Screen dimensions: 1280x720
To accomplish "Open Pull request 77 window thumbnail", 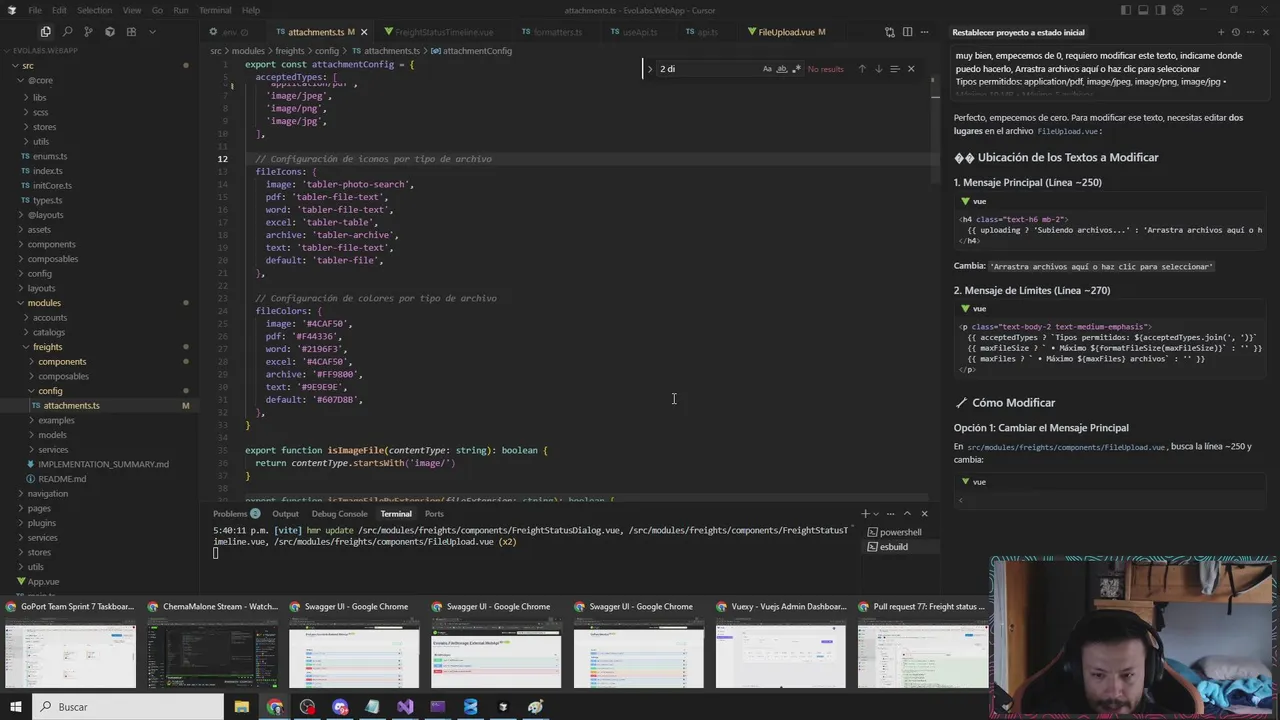I will coord(922,646).
